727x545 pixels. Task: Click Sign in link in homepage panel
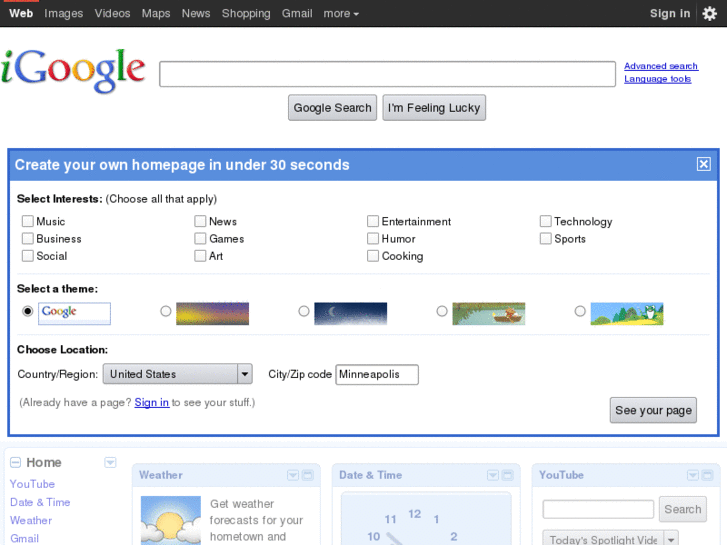click(x=152, y=402)
